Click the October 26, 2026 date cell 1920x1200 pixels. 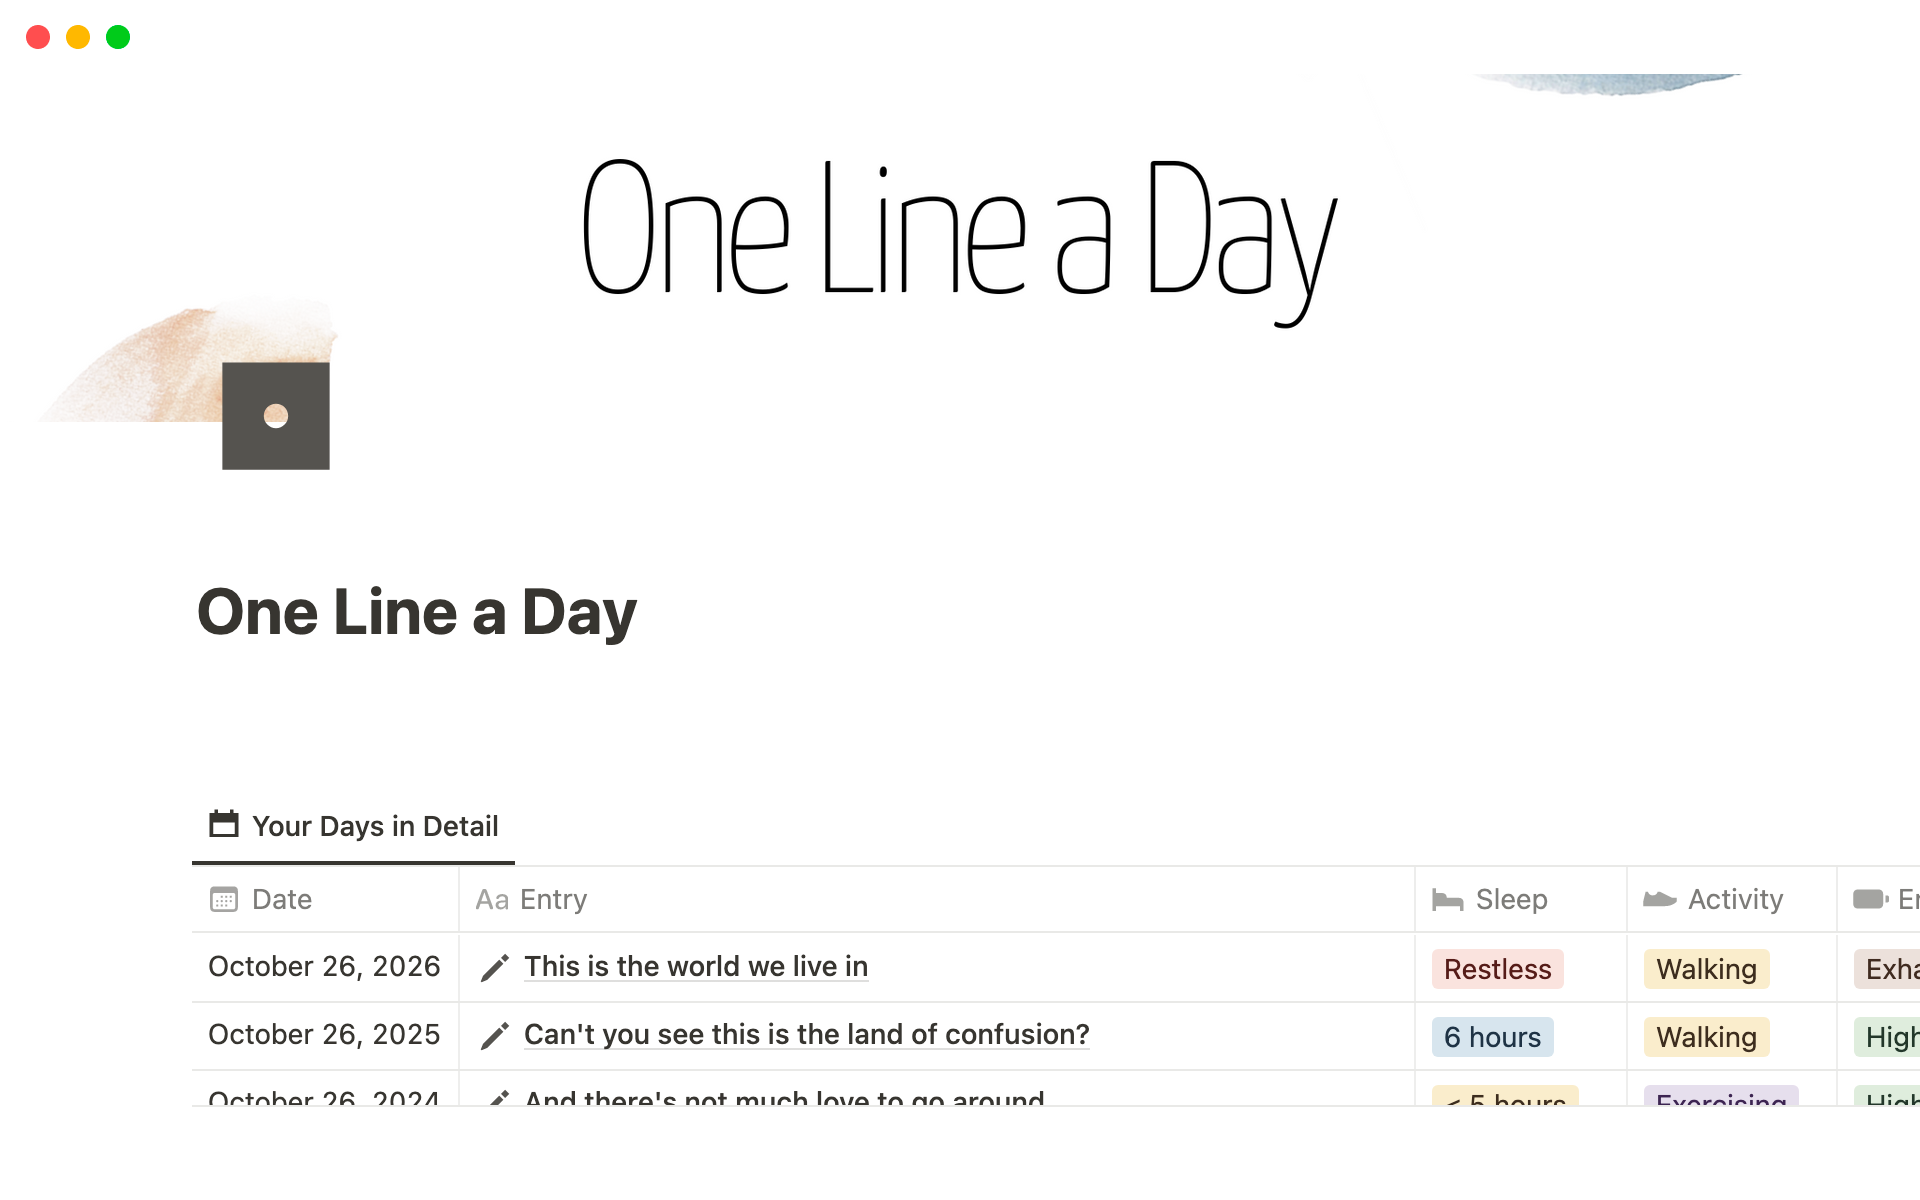[x=324, y=966]
